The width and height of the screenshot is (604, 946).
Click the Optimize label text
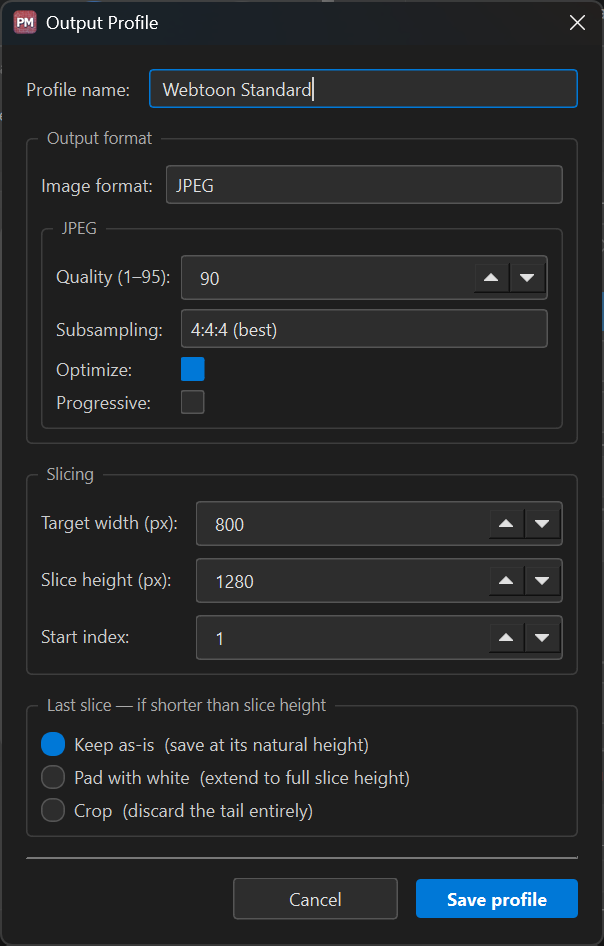coord(94,370)
